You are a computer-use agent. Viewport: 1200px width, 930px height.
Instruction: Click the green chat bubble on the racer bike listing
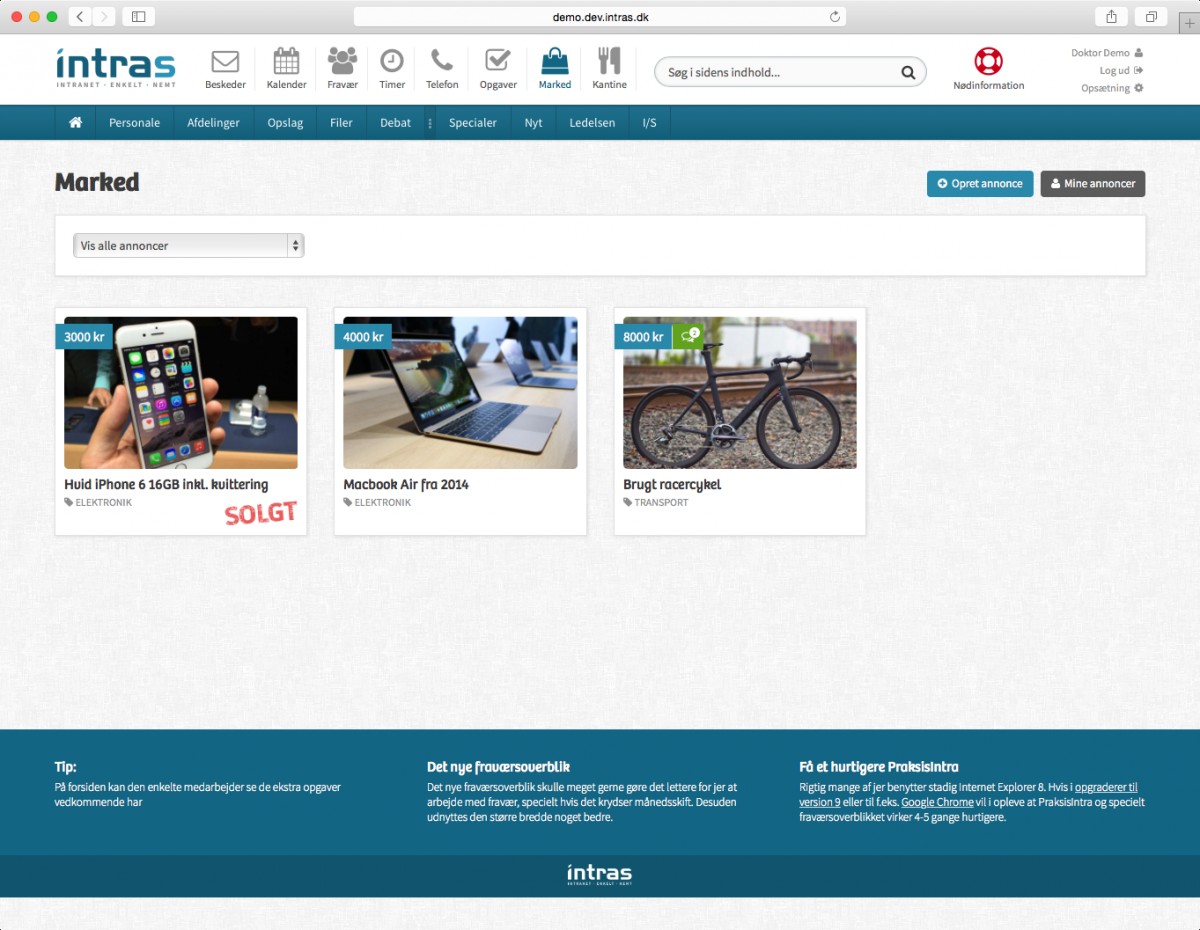[689, 336]
